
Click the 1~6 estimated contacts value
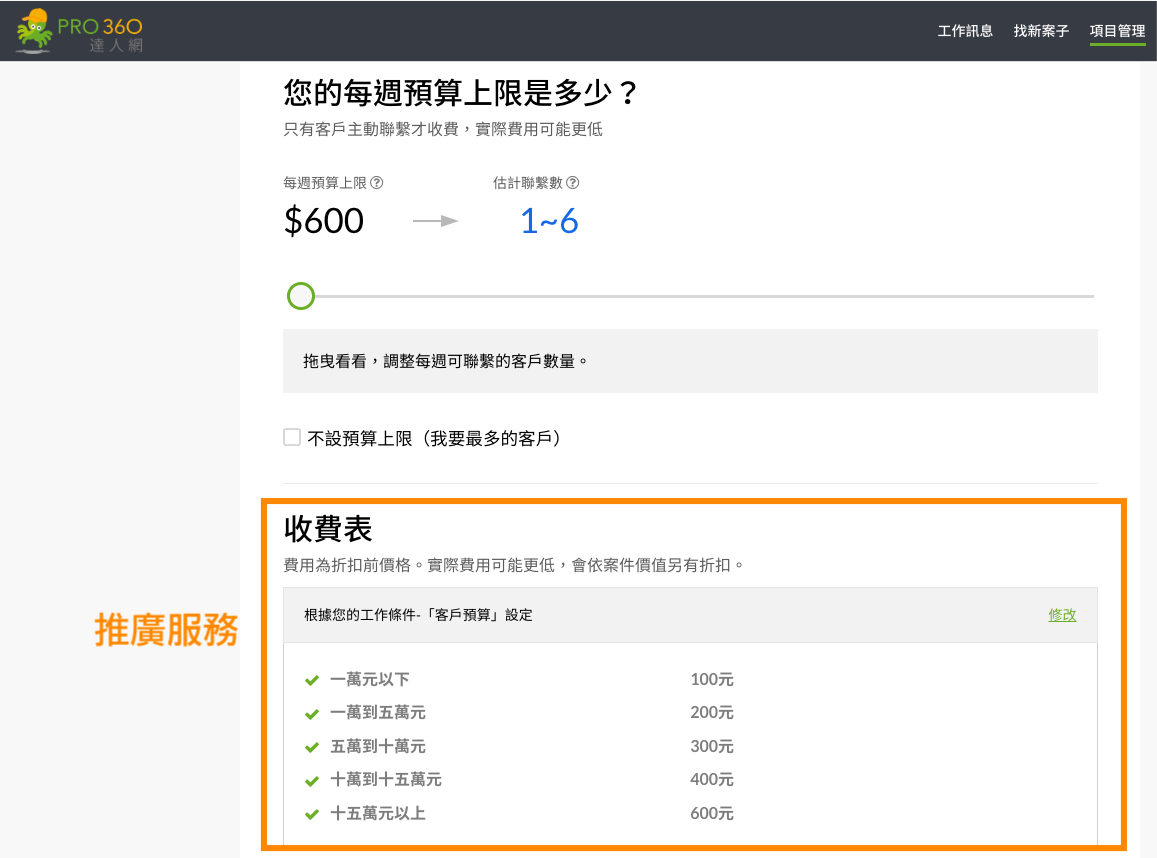pos(549,221)
